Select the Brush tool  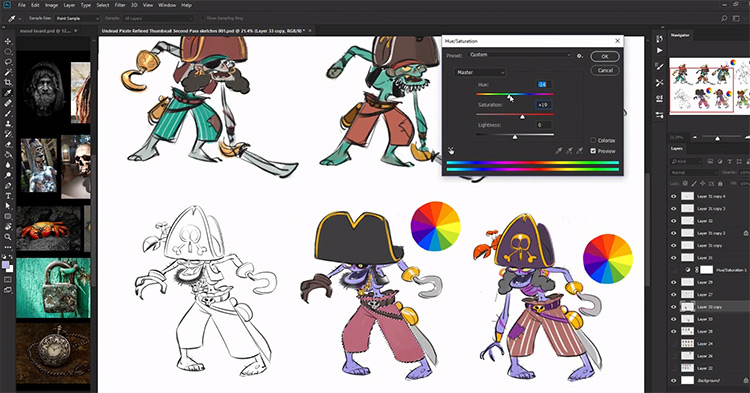(8, 113)
